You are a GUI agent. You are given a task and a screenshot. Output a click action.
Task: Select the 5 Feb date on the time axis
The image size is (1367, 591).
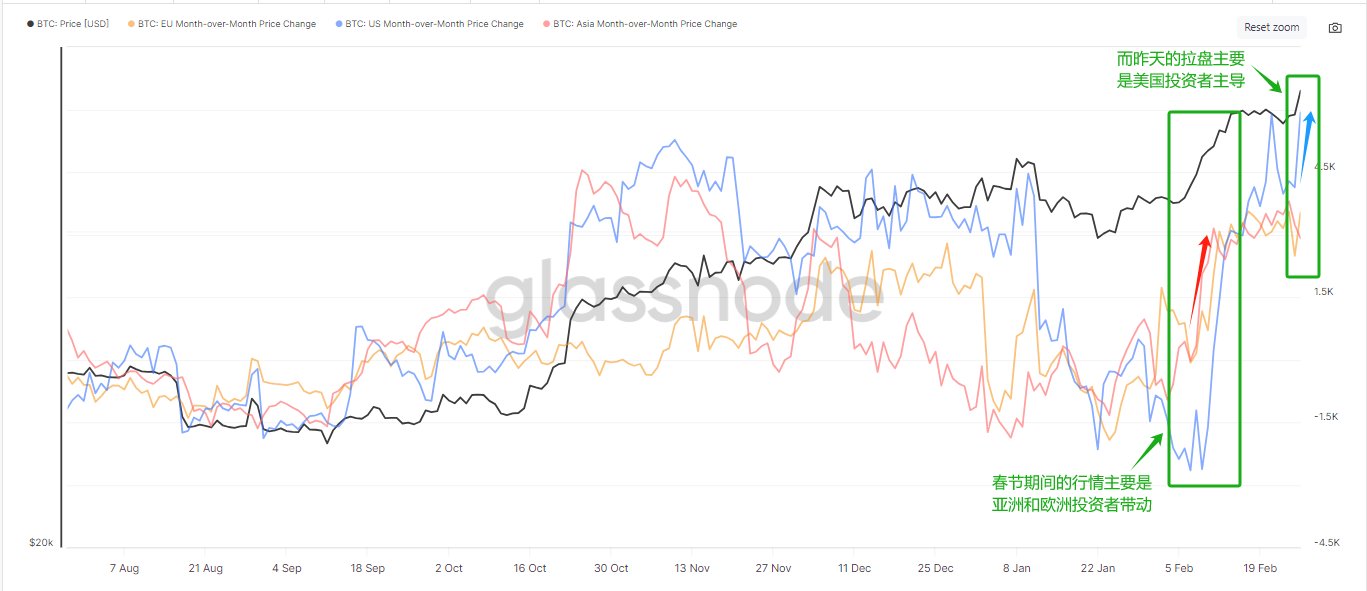click(1178, 568)
